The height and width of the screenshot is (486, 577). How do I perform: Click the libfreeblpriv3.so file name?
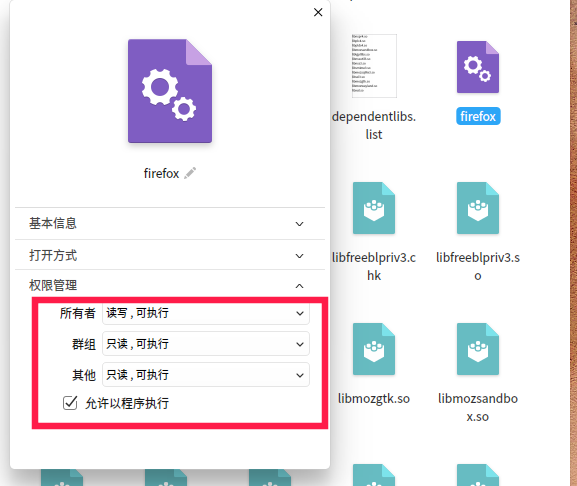click(x=478, y=266)
